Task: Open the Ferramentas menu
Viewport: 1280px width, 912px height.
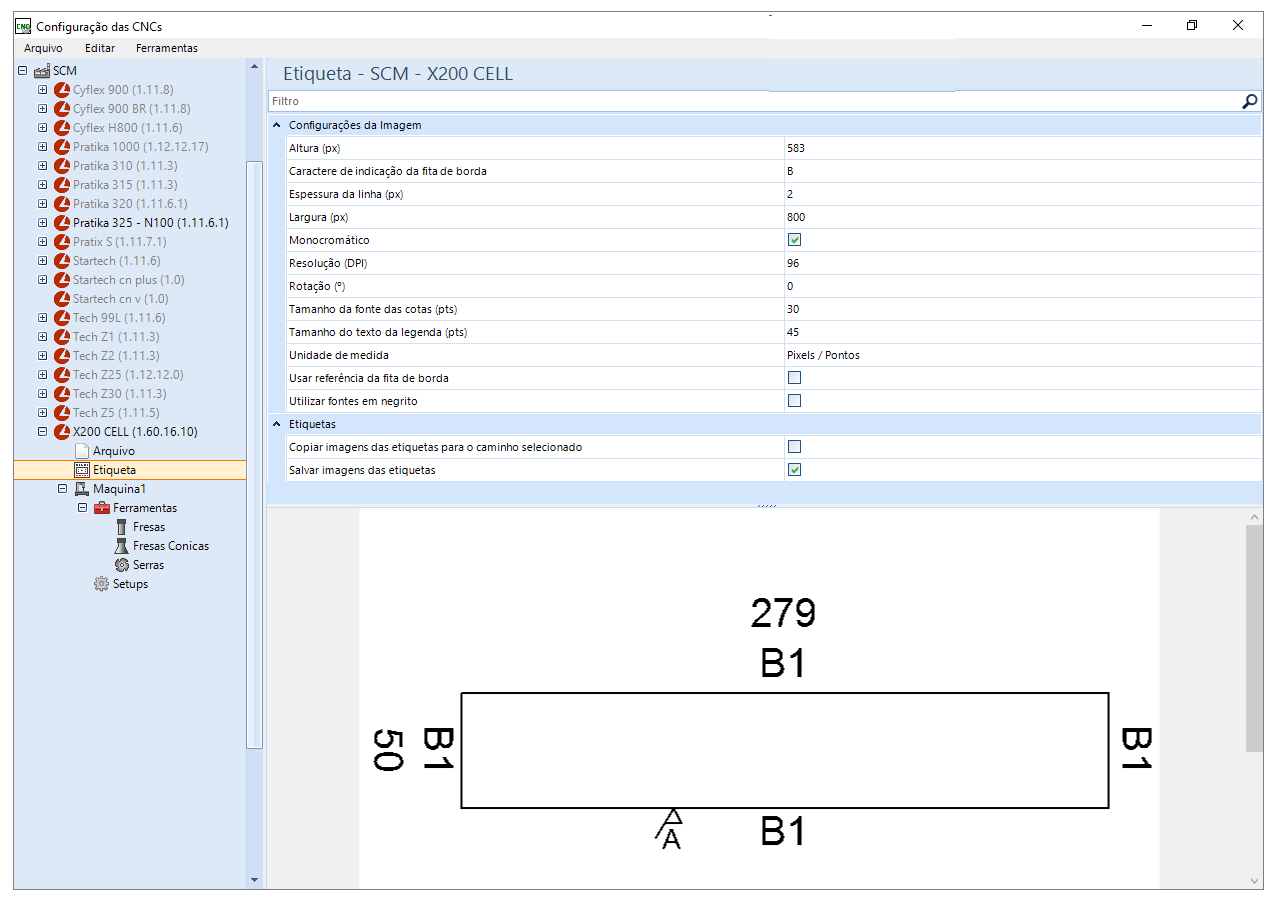Action: (x=167, y=48)
